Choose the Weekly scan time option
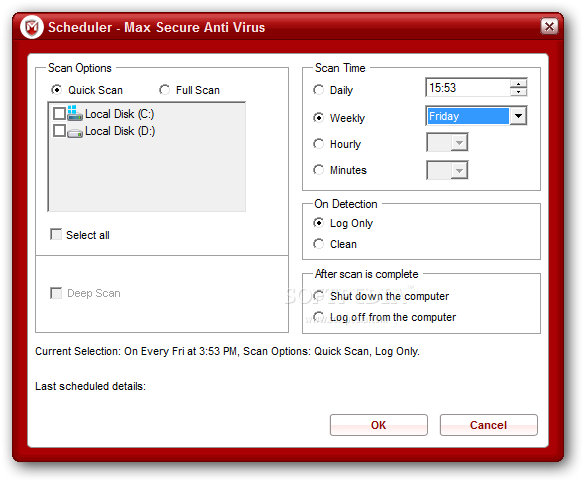The height and width of the screenshot is (482, 584). [x=318, y=118]
